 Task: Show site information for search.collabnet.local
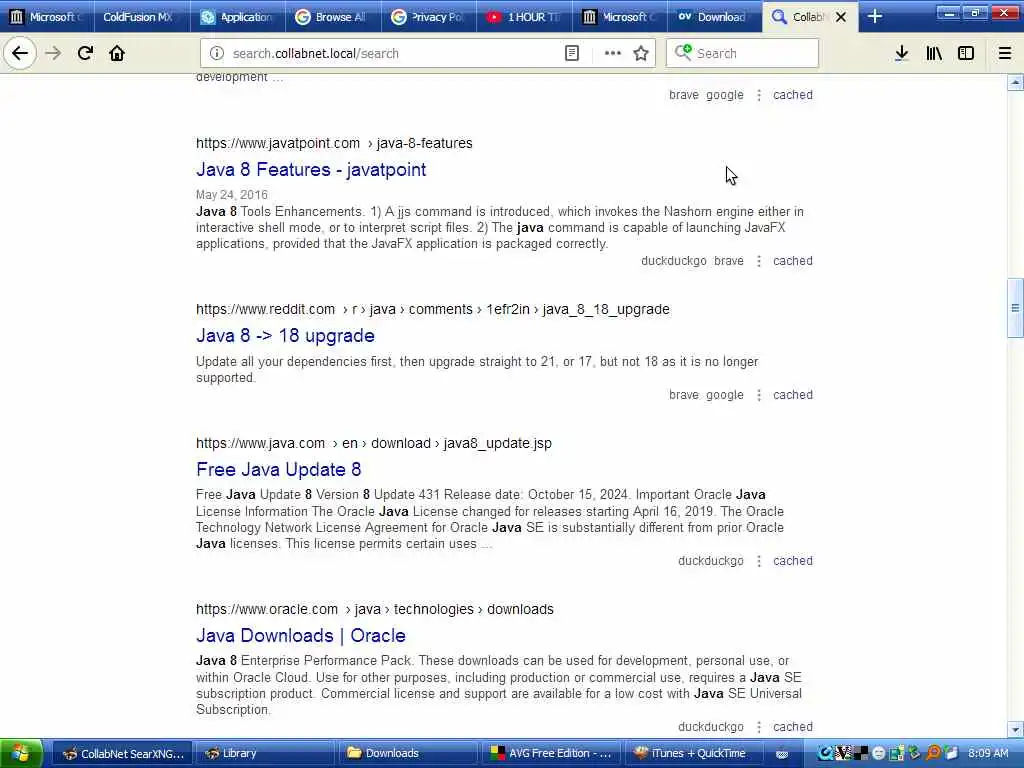coord(217,54)
